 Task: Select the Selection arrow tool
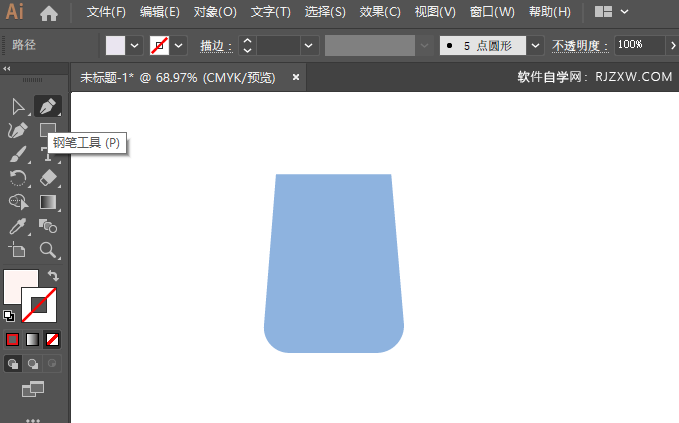(18, 107)
